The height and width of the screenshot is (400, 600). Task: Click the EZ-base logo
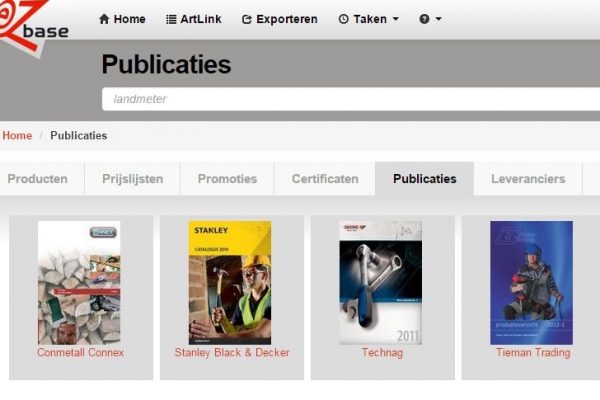click(x=34, y=28)
